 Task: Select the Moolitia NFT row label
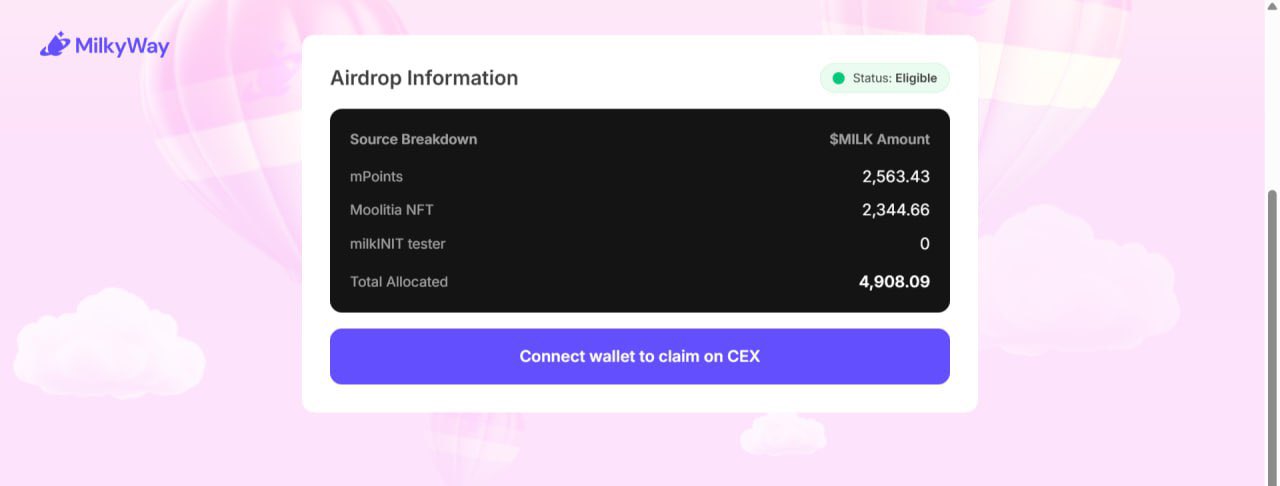(x=392, y=210)
